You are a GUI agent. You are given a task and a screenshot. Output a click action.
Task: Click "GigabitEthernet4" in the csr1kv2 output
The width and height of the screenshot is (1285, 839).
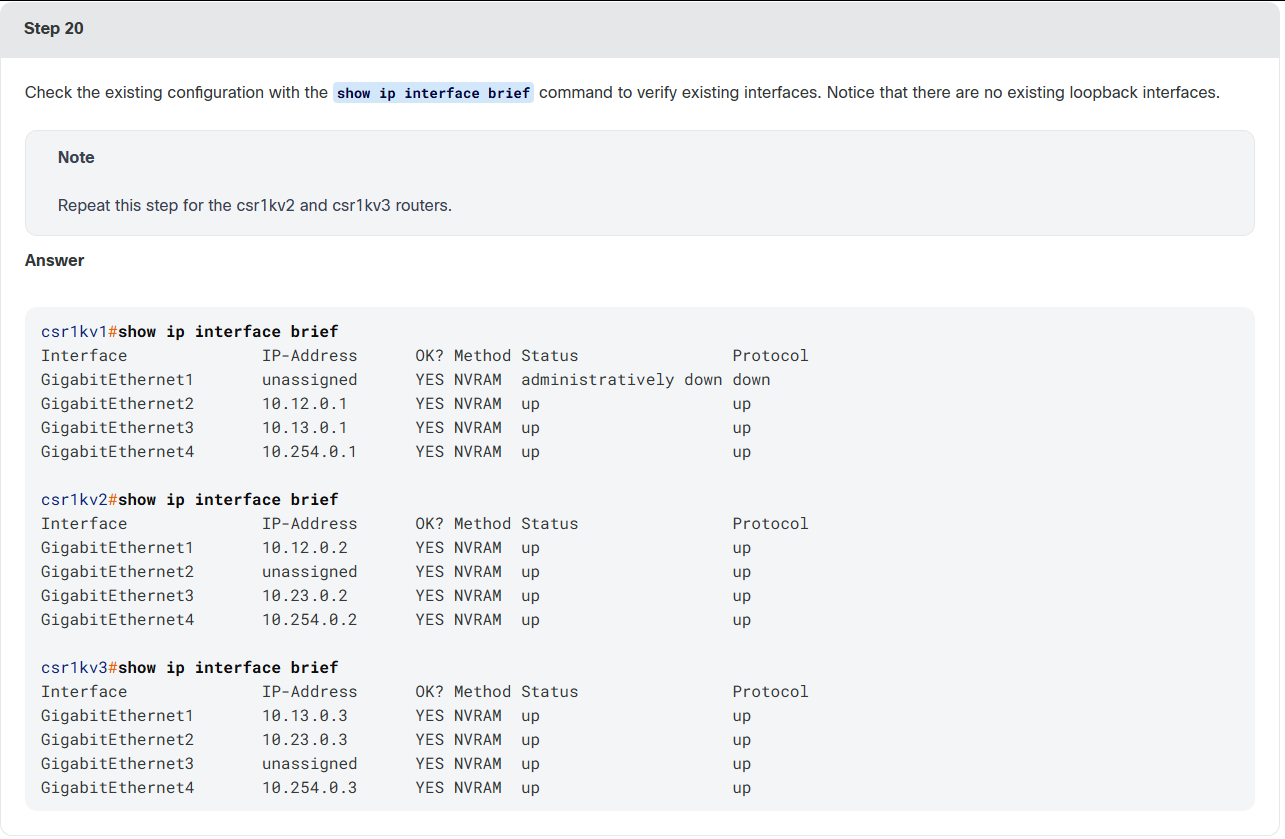click(x=118, y=620)
